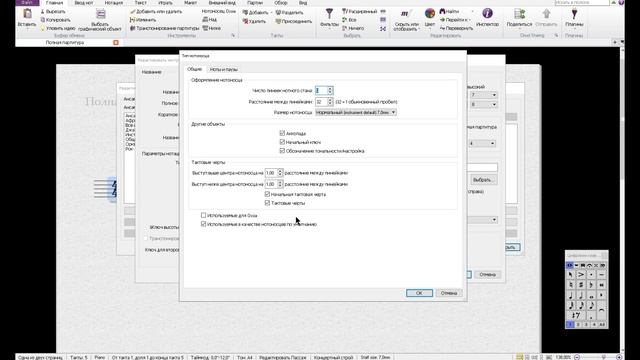This screenshot has width=640, height=360.
Task: Click stepper for расстояние между линейками
Action: tap(330, 102)
